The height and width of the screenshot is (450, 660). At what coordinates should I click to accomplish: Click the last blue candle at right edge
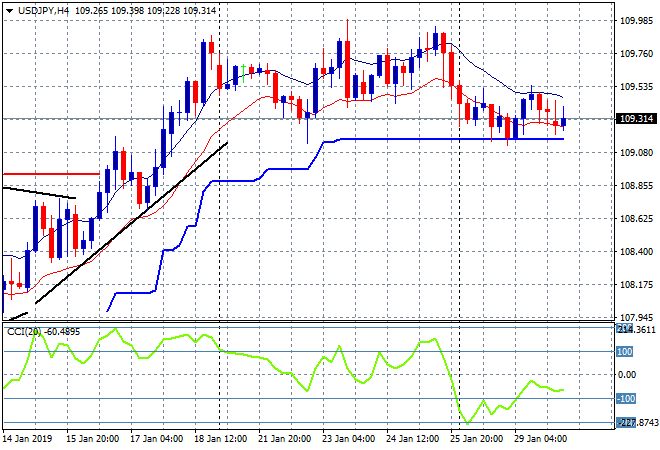[564, 122]
